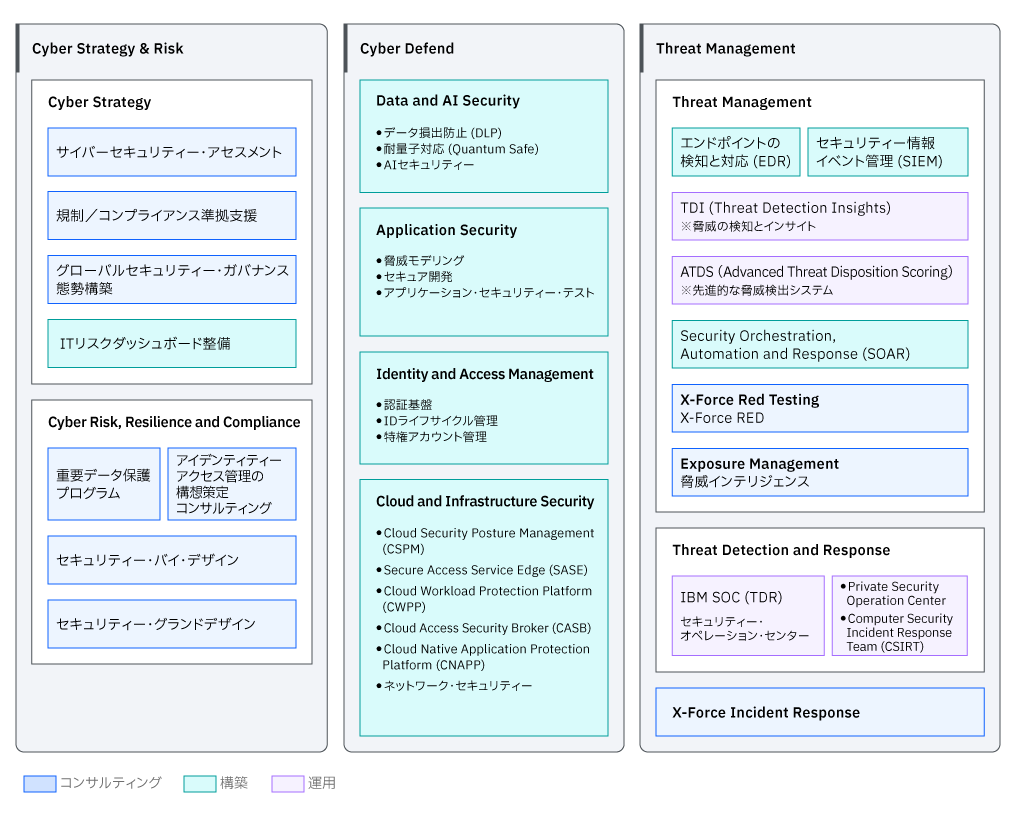This screenshot has height=816, width=1016.
Task: Click アイデンティティーアクセス管理の構想策定コンサルティング box
Action: pyautogui.click(x=232, y=484)
